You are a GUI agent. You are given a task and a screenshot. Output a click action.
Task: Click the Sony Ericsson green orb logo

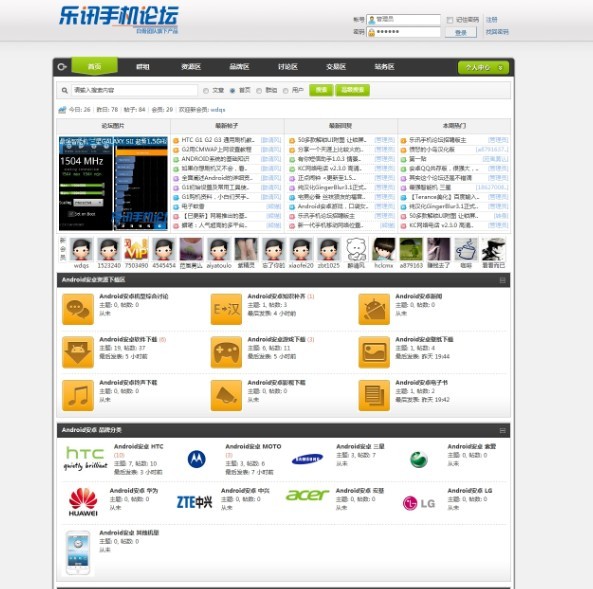419,459
